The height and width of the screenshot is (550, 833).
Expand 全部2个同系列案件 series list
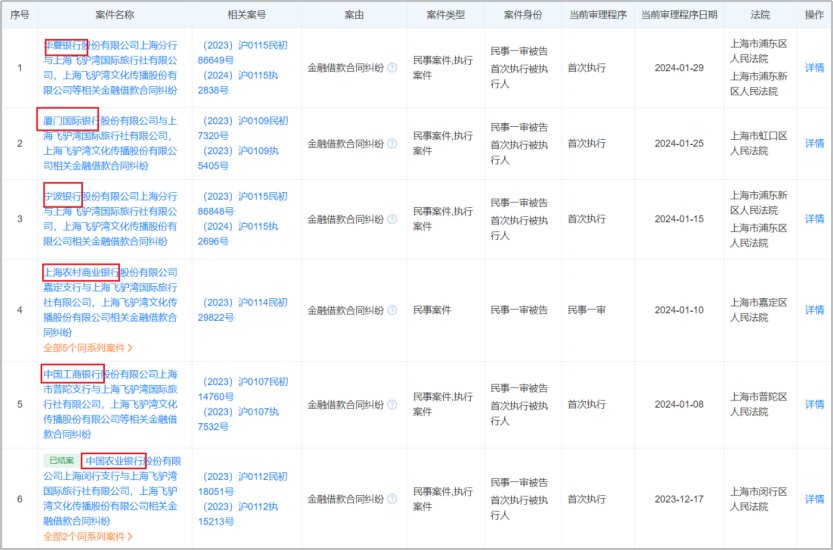[88, 537]
